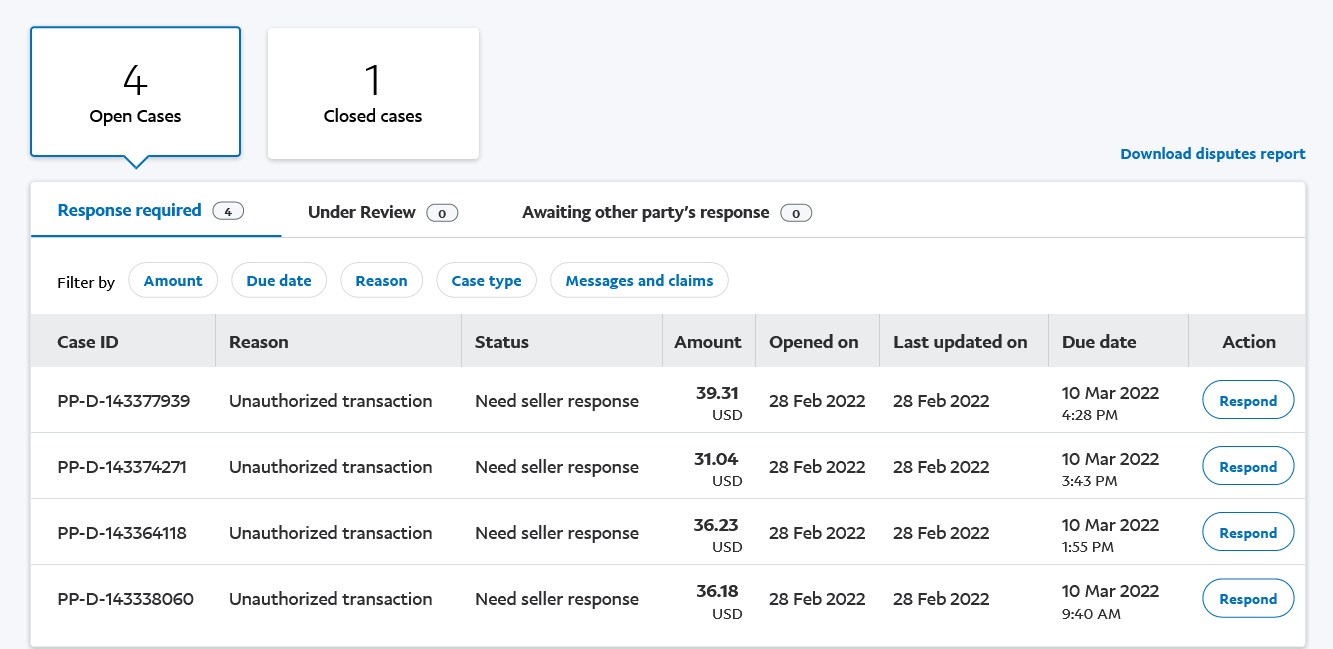
Task: Click the 39.31 USD amount
Action: point(718,402)
